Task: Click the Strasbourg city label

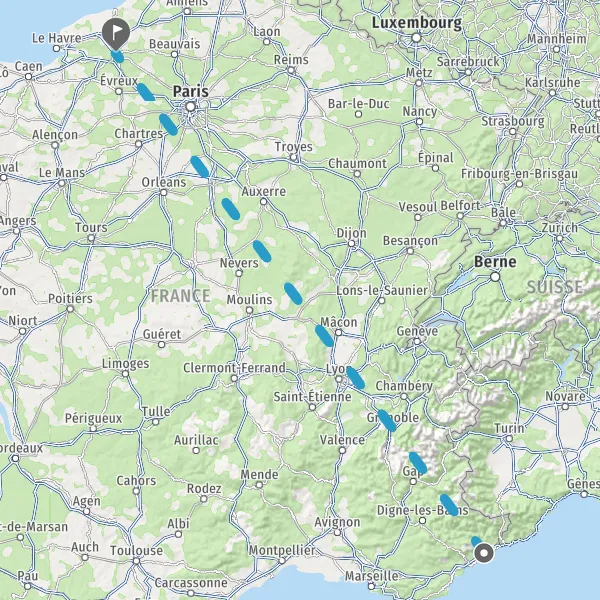Action: 513,121
